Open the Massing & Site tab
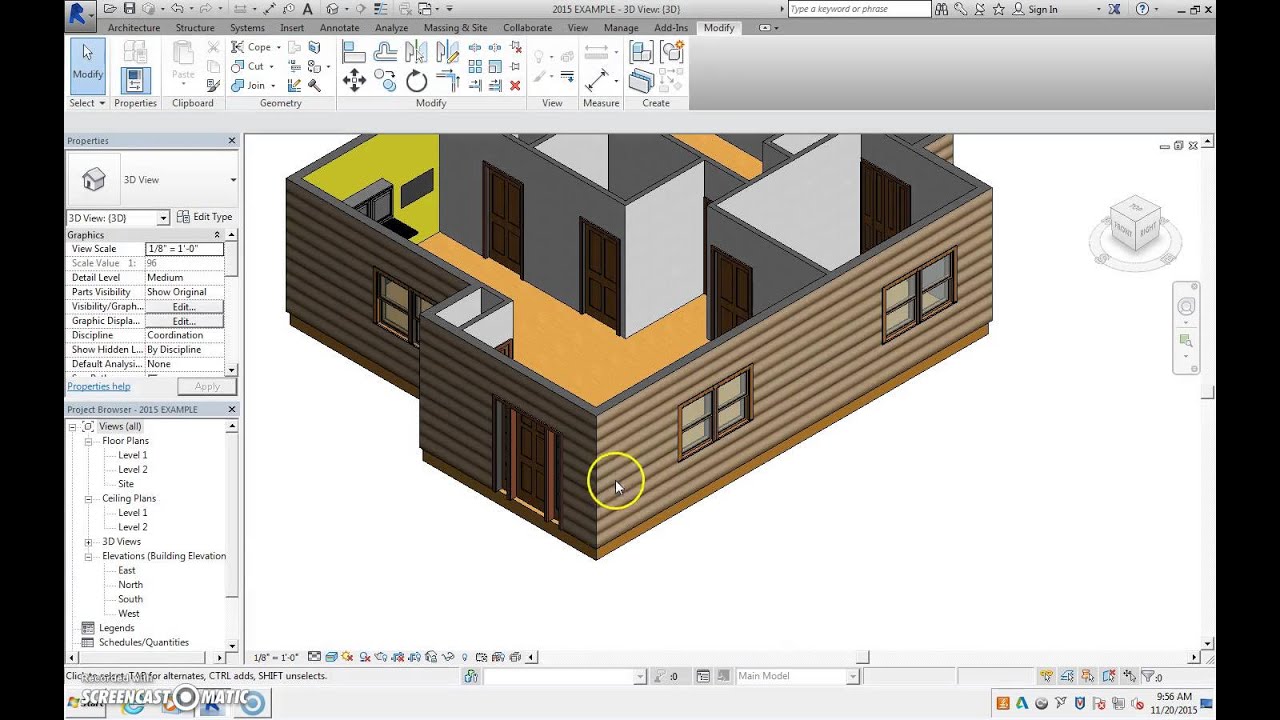1280x720 pixels. tap(455, 28)
